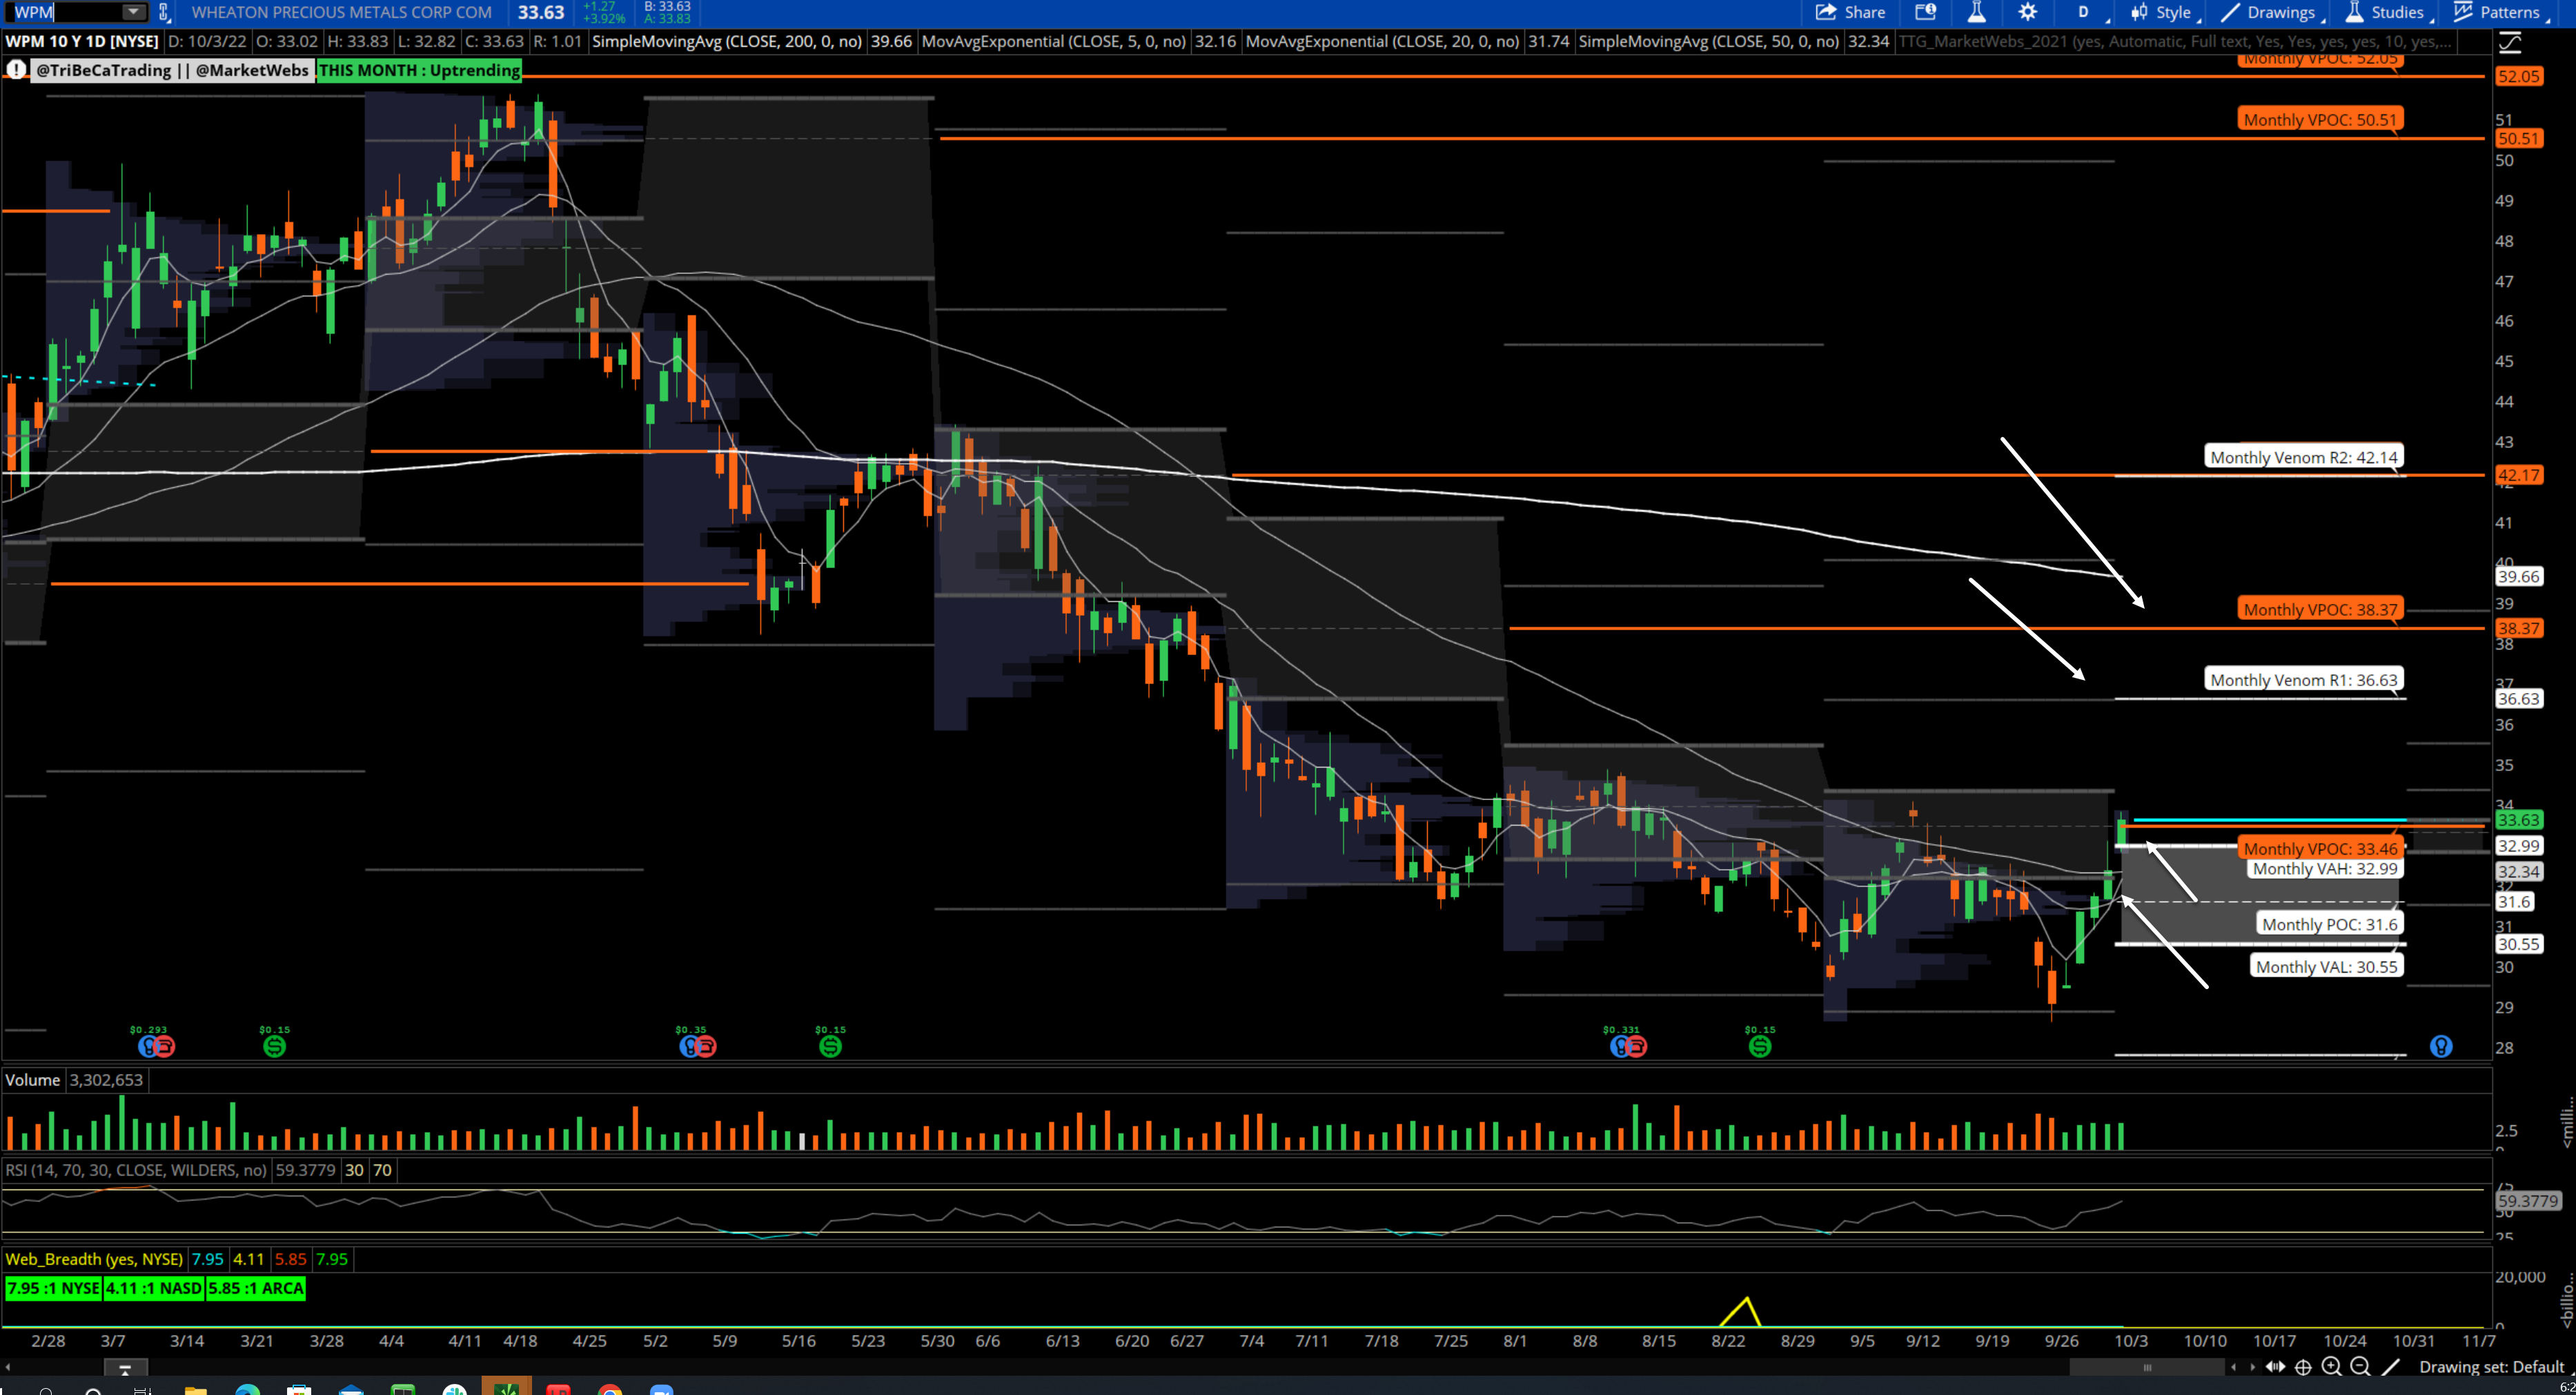2576x1395 pixels.
Task: Open chart settings gear icon
Action: [x=2027, y=12]
